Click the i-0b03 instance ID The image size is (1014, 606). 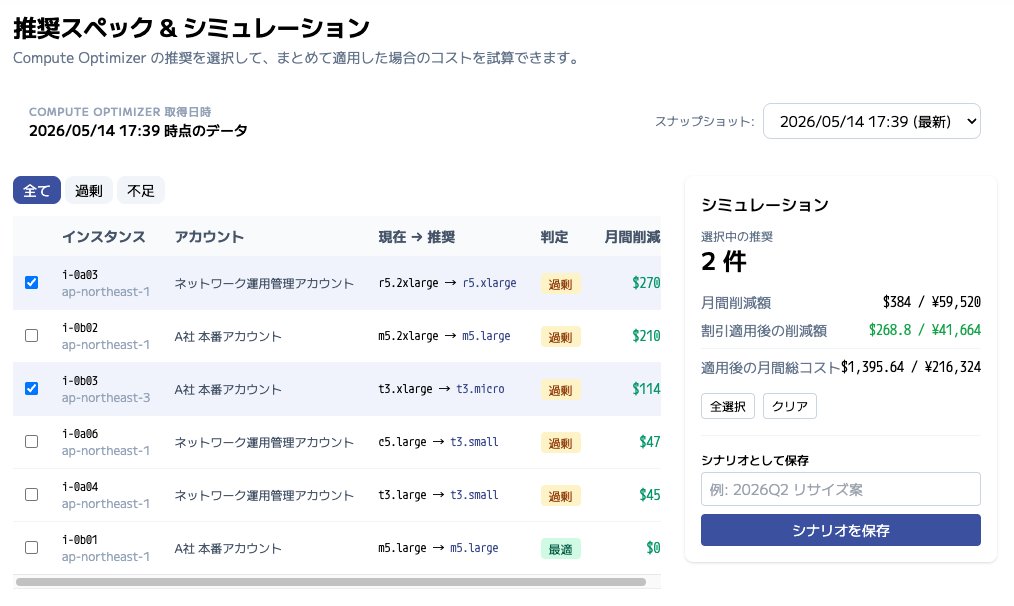pyautogui.click(x=80, y=381)
